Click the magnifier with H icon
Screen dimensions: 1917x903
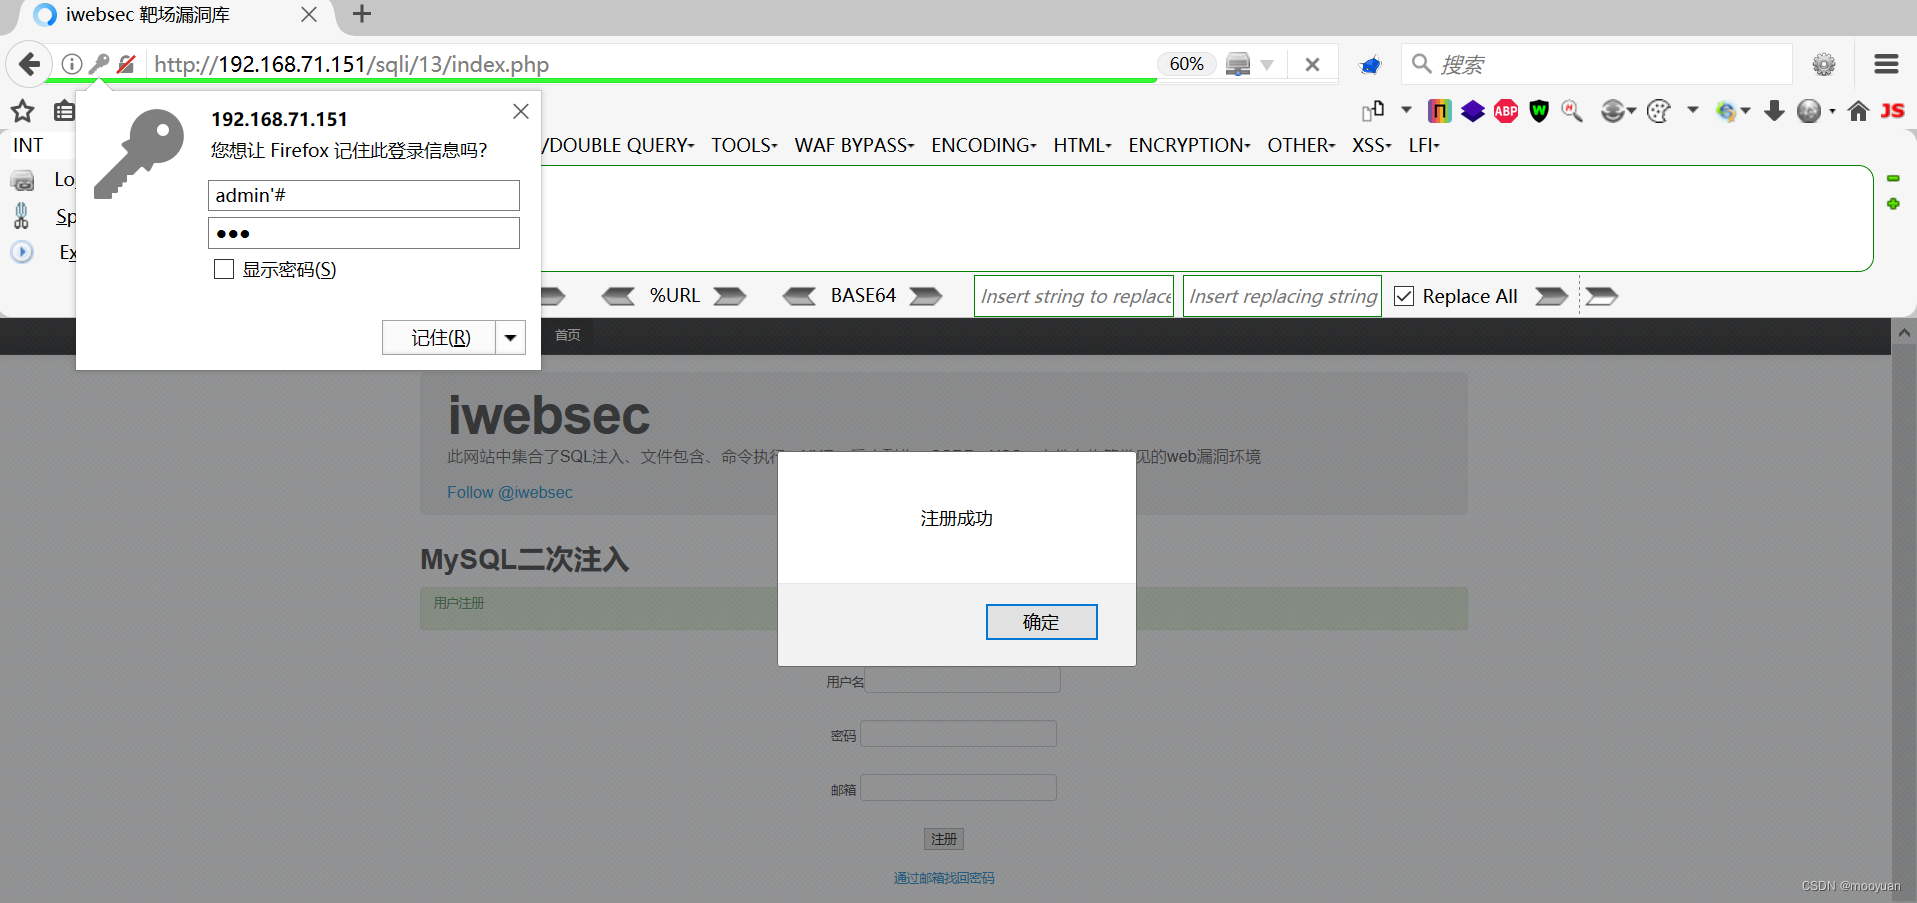(x=1572, y=111)
